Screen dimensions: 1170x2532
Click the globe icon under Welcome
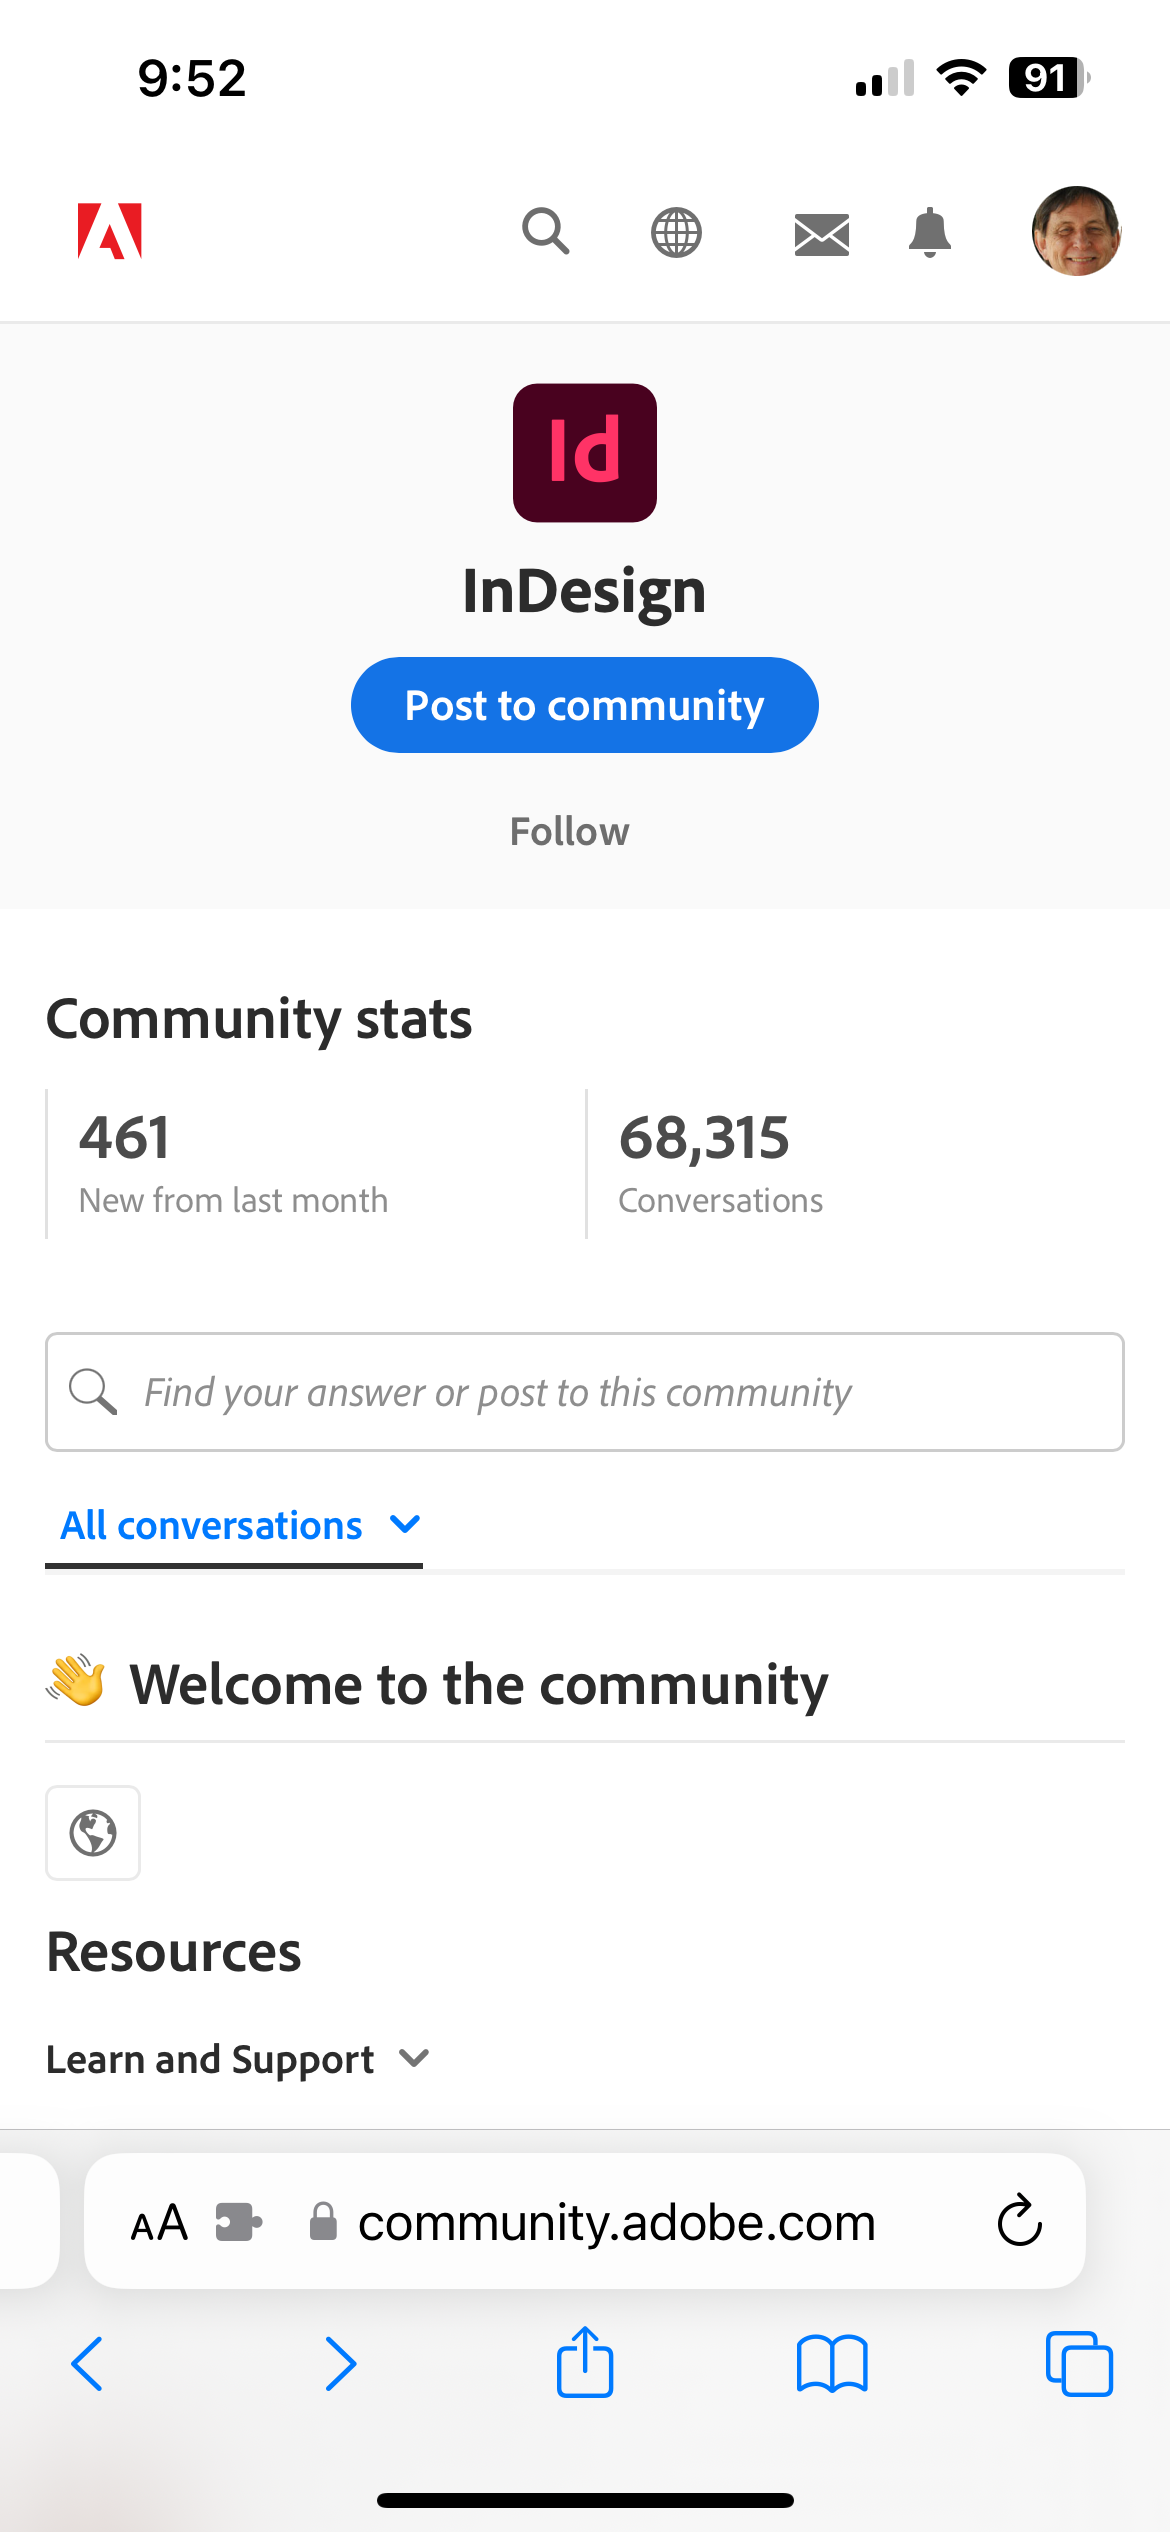coord(93,1833)
